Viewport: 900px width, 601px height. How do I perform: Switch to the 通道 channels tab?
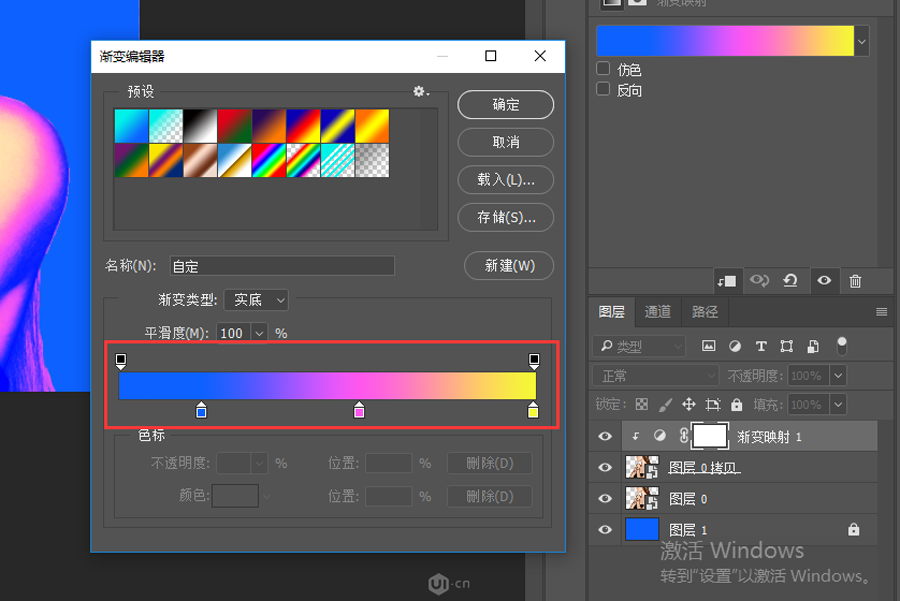657,312
